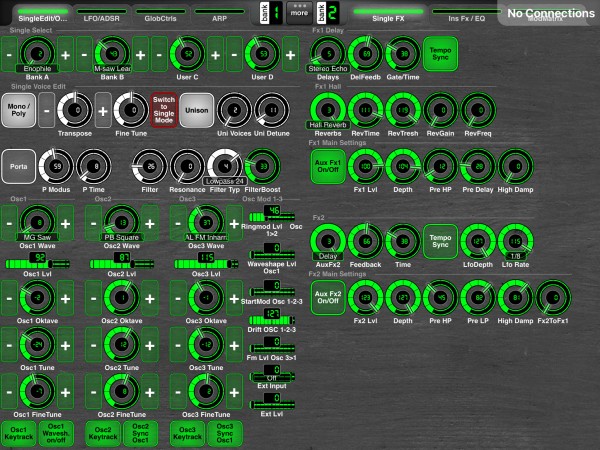This screenshot has width=600, height=450.
Task: Click the Osc1 Oktave knob
Action: tap(37, 297)
